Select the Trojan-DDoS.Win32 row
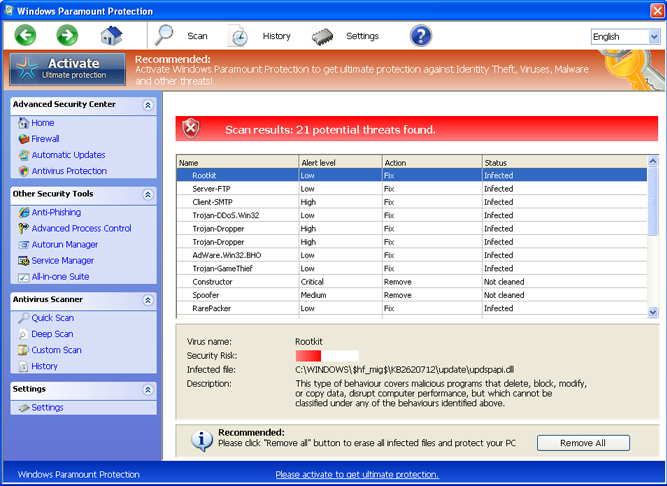 412,215
